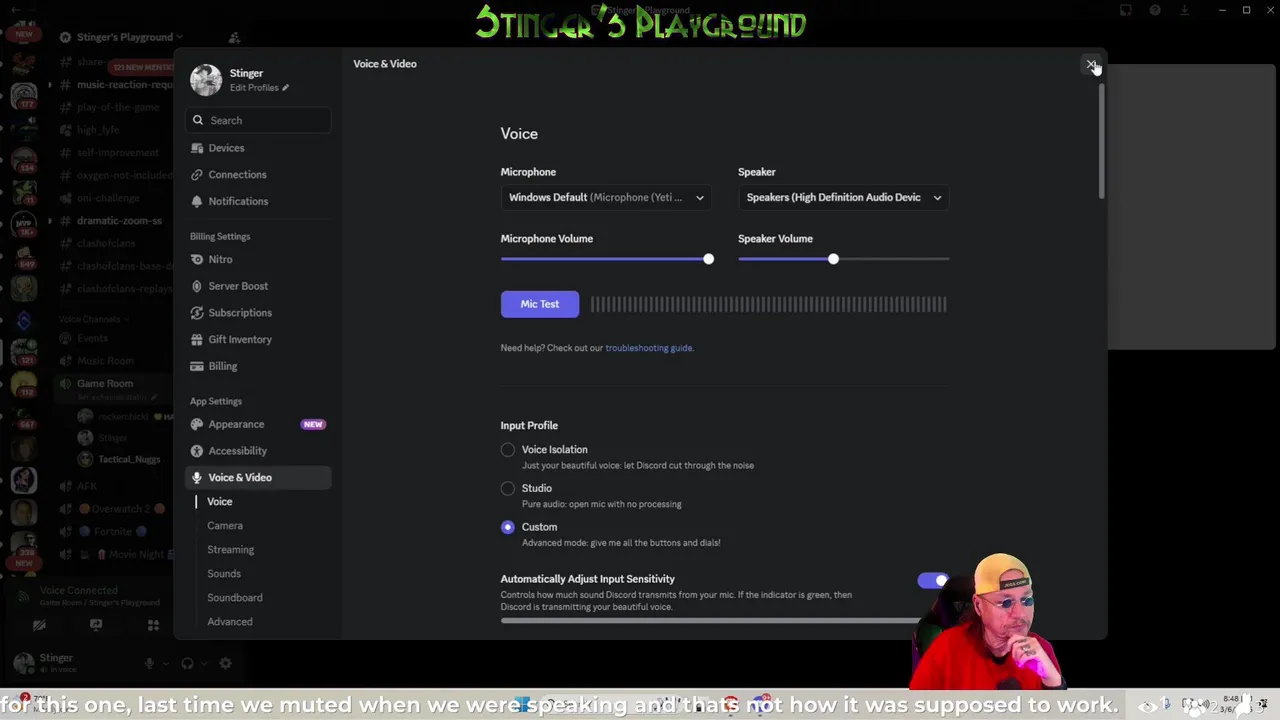Screen dimensions: 1280x720
Task: Select Studio input profile
Action: (508, 489)
